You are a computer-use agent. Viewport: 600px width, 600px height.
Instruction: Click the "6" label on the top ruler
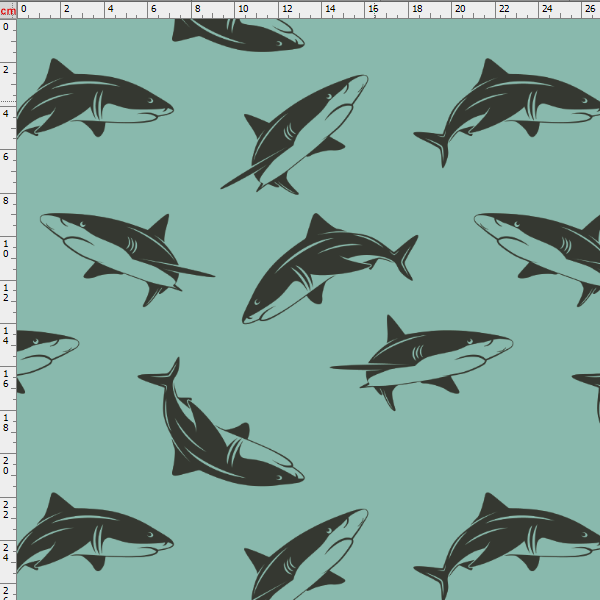[x=154, y=8]
